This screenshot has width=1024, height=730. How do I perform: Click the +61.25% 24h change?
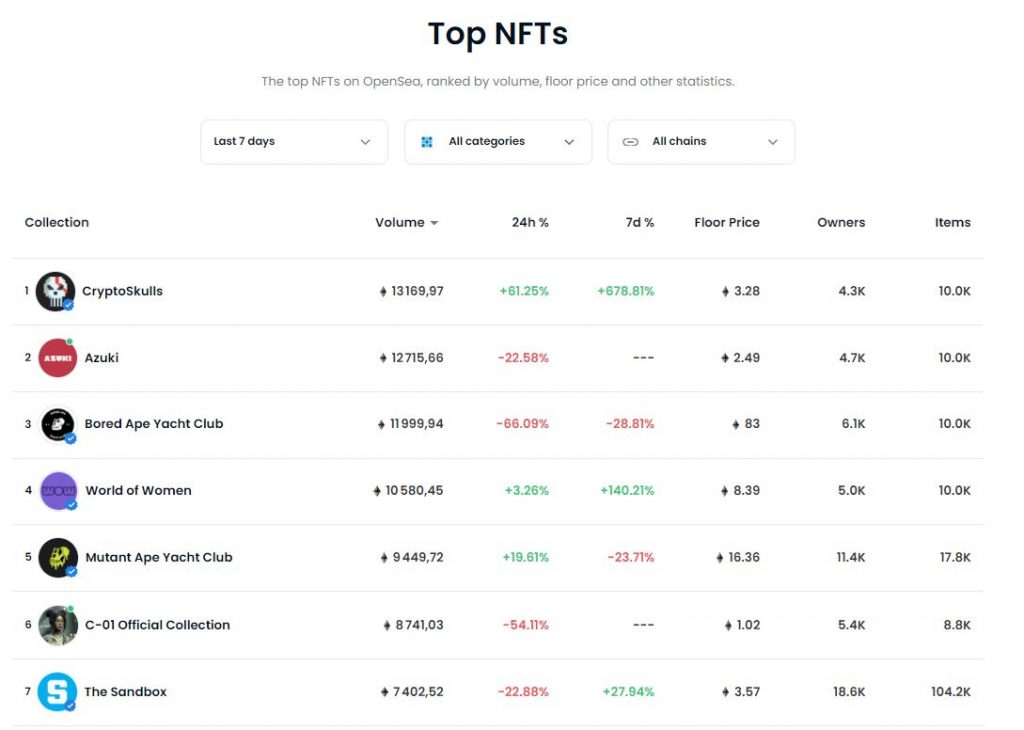coord(524,291)
